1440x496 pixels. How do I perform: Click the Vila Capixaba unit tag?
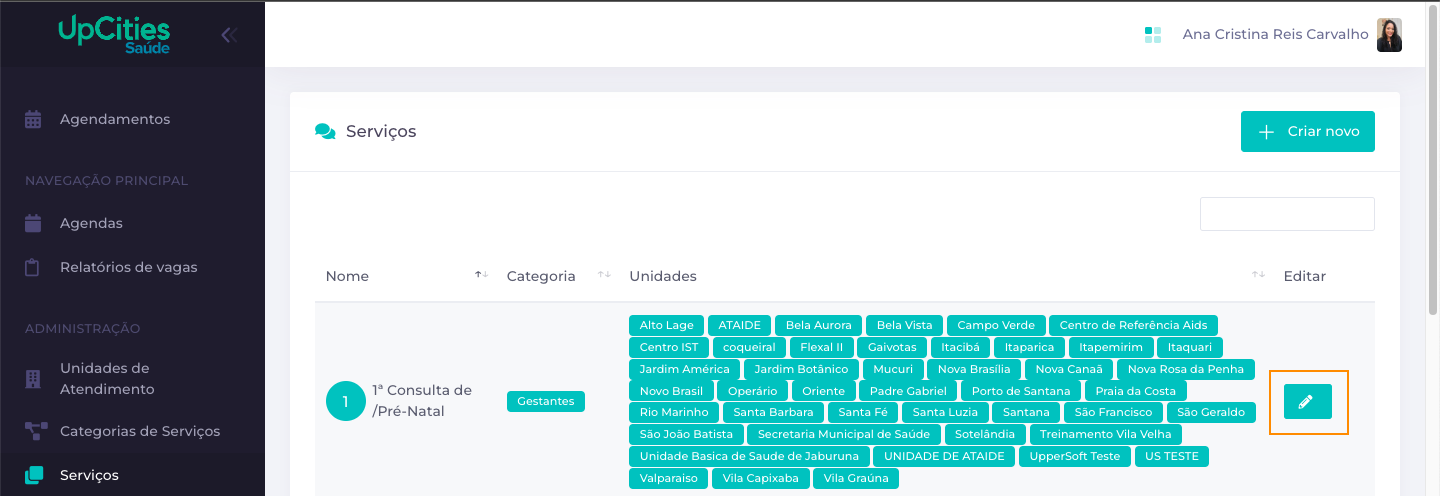(x=761, y=478)
